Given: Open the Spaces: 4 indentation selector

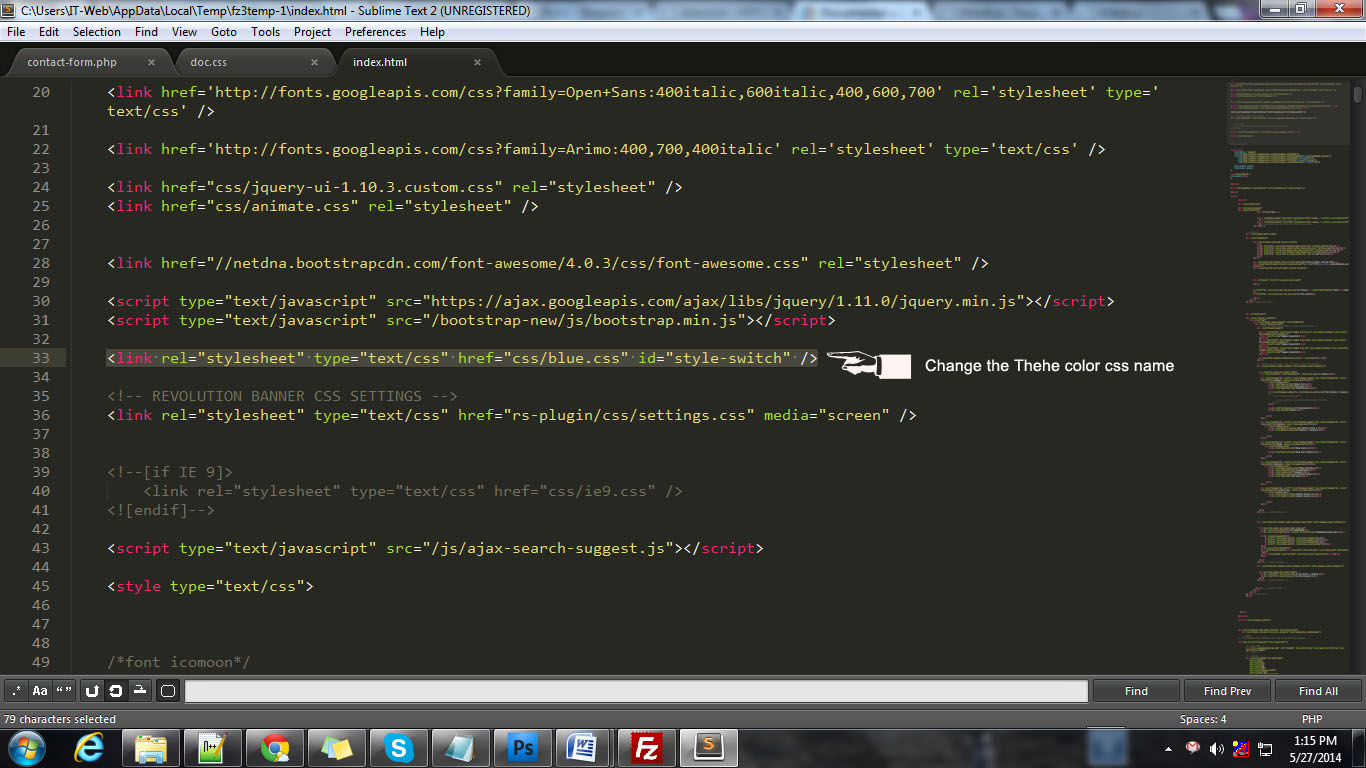Looking at the screenshot, I should (x=1202, y=719).
